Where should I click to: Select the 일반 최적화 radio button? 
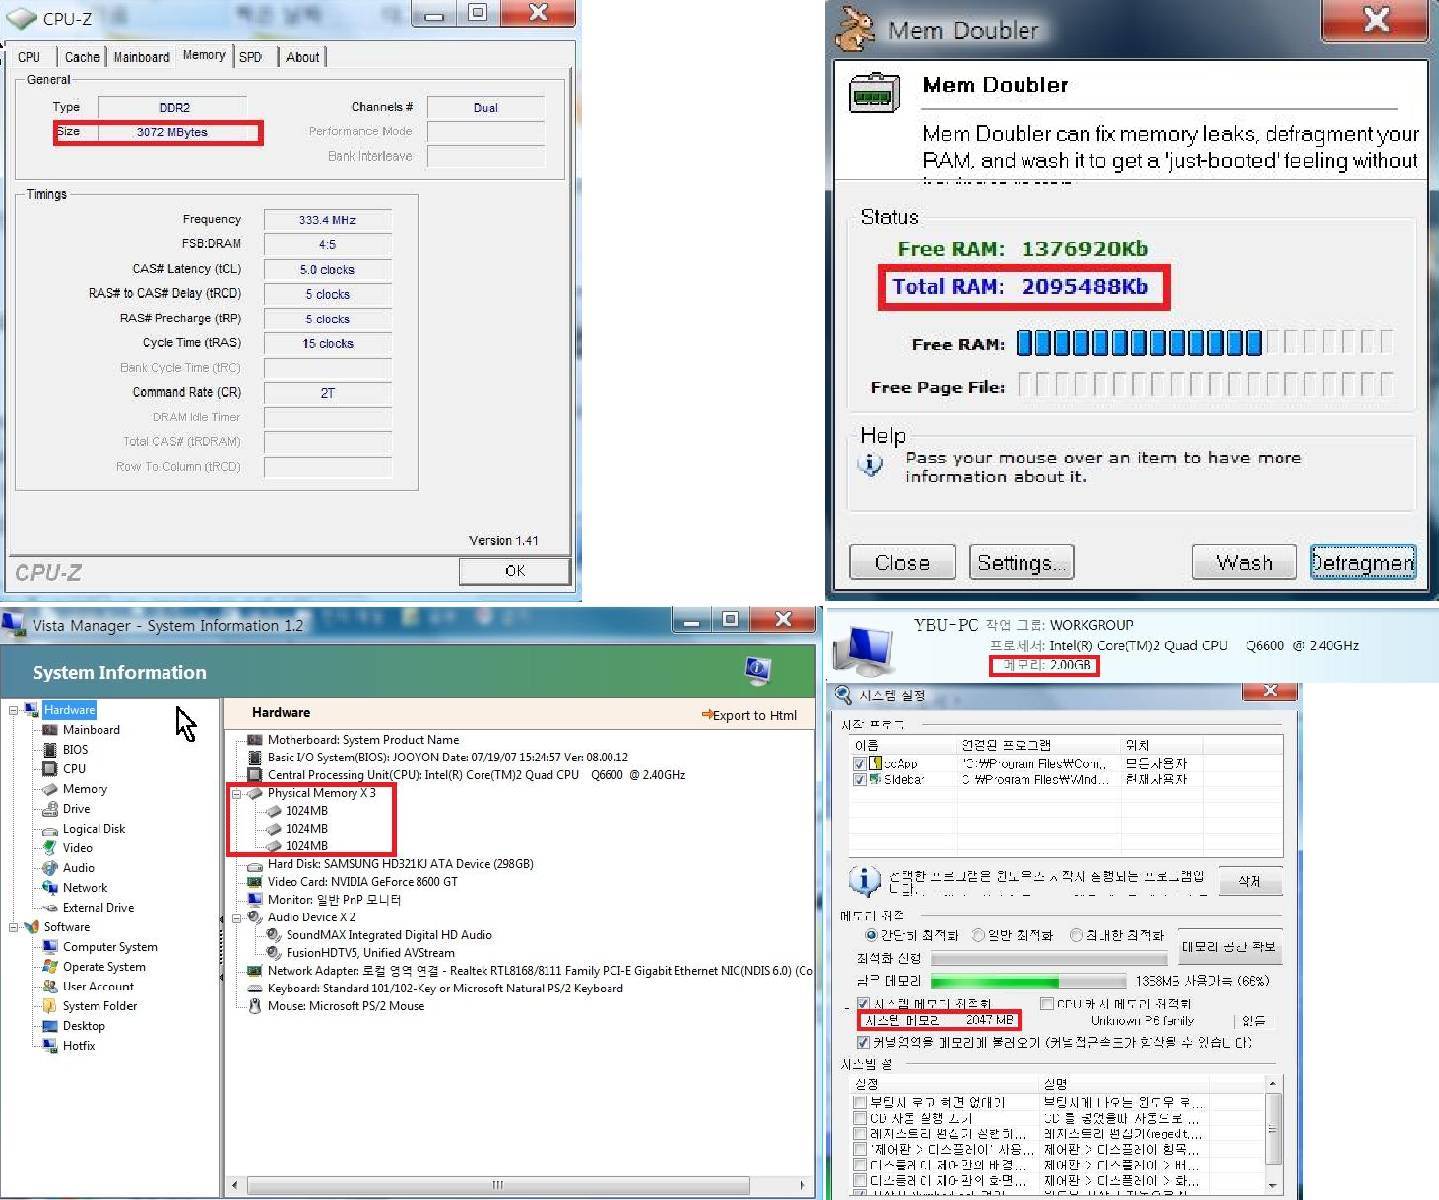(979, 935)
